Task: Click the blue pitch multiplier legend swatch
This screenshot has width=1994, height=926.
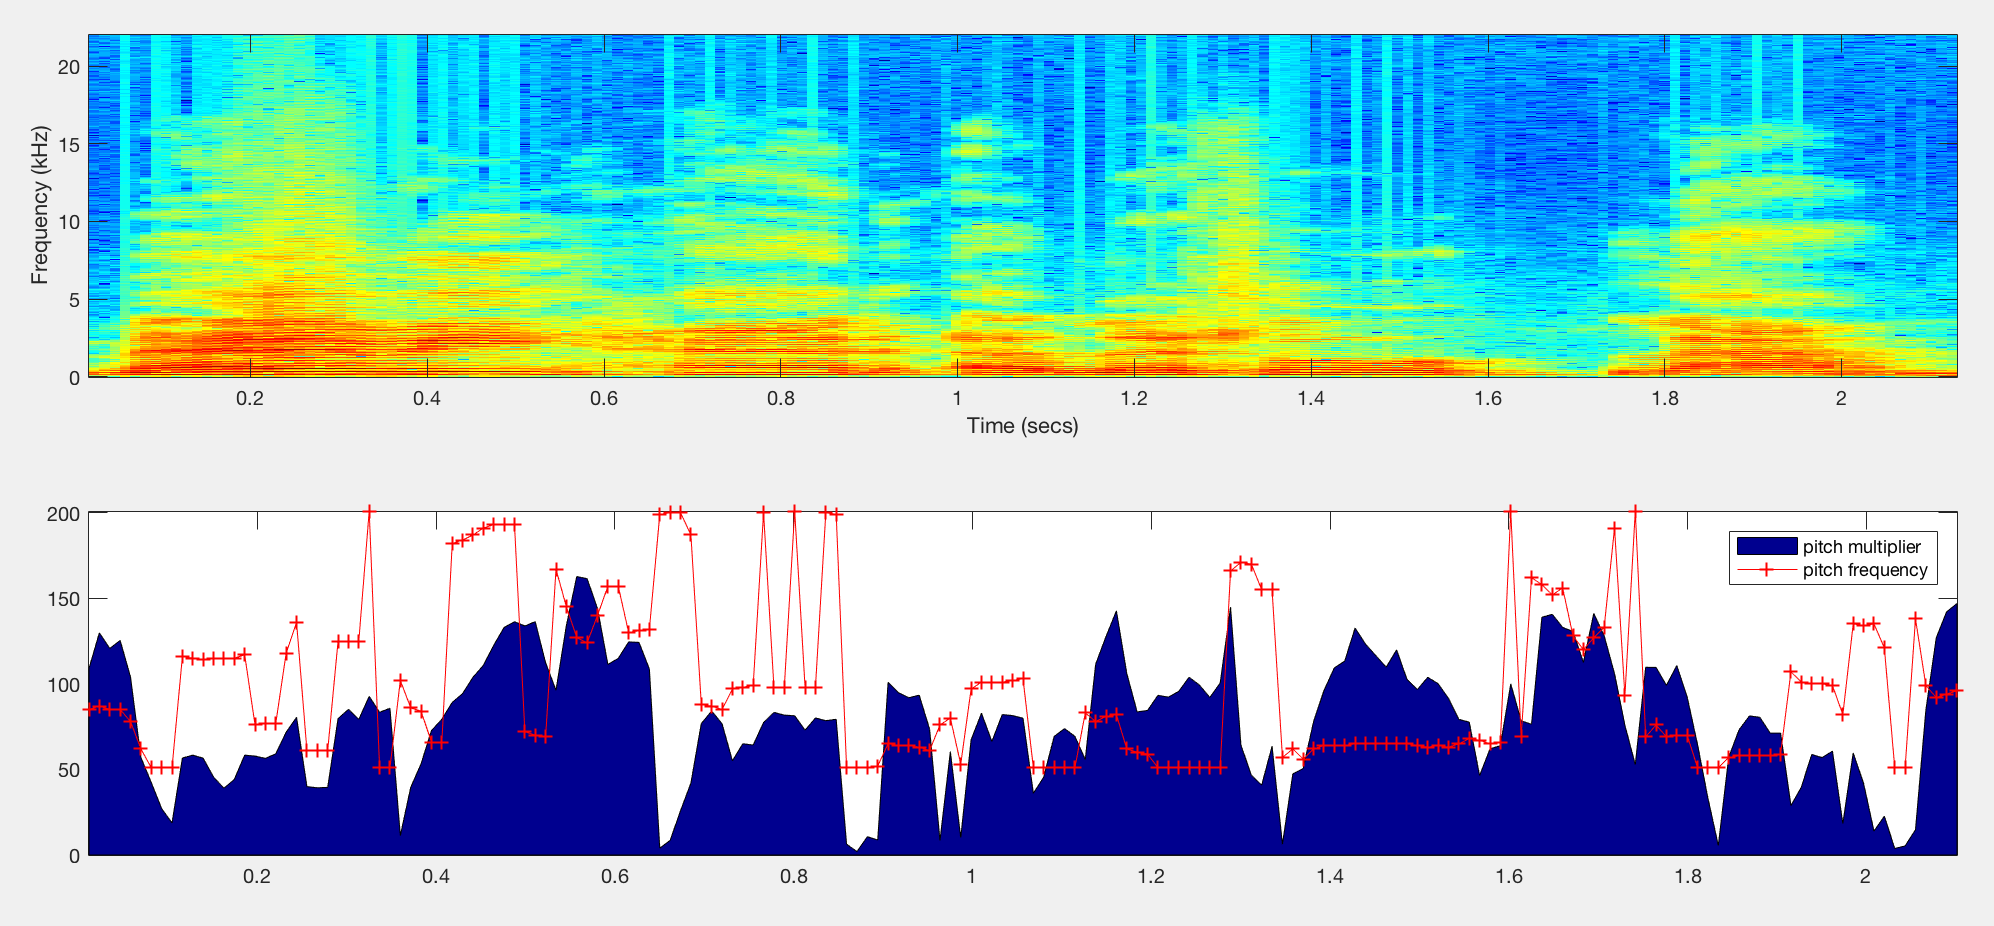Action: pos(1766,546)
